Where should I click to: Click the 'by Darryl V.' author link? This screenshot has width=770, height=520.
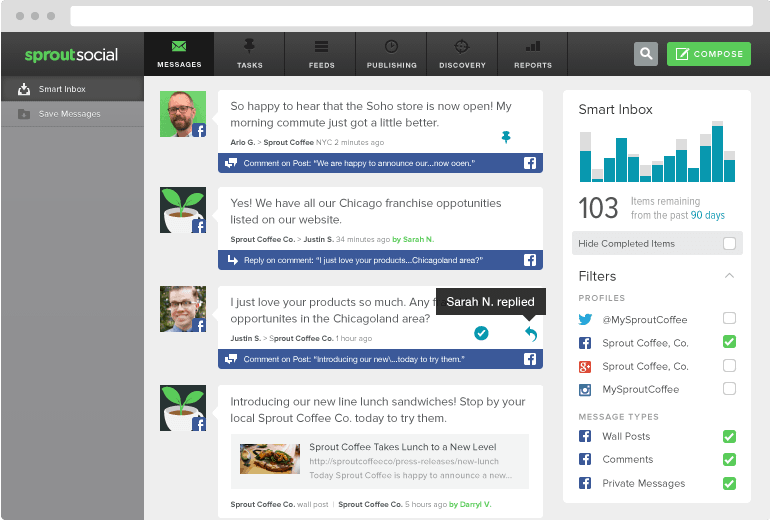coord(470,504)
